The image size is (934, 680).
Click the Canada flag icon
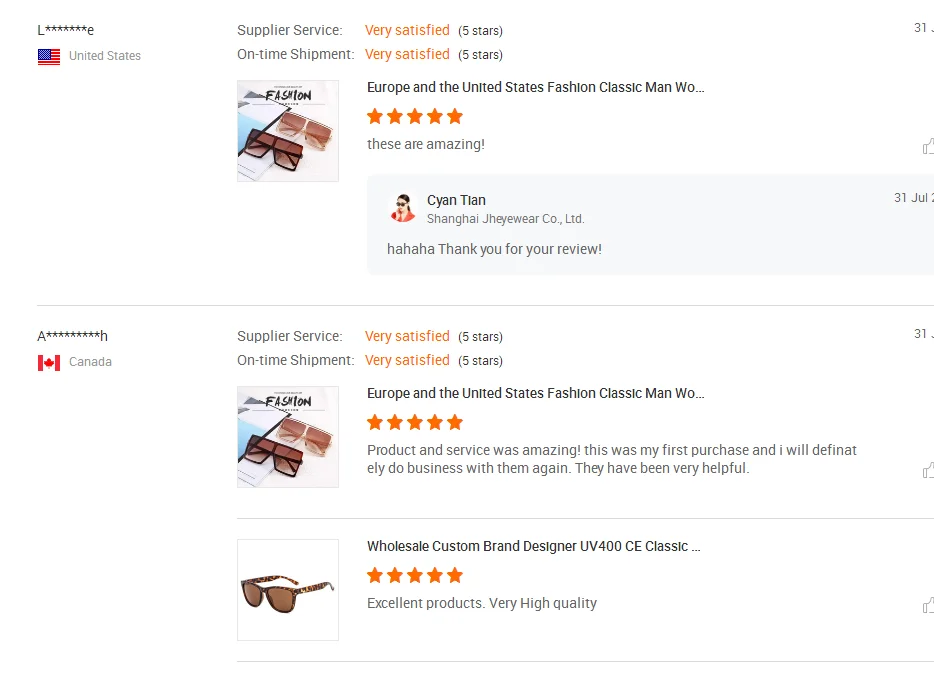49,363
